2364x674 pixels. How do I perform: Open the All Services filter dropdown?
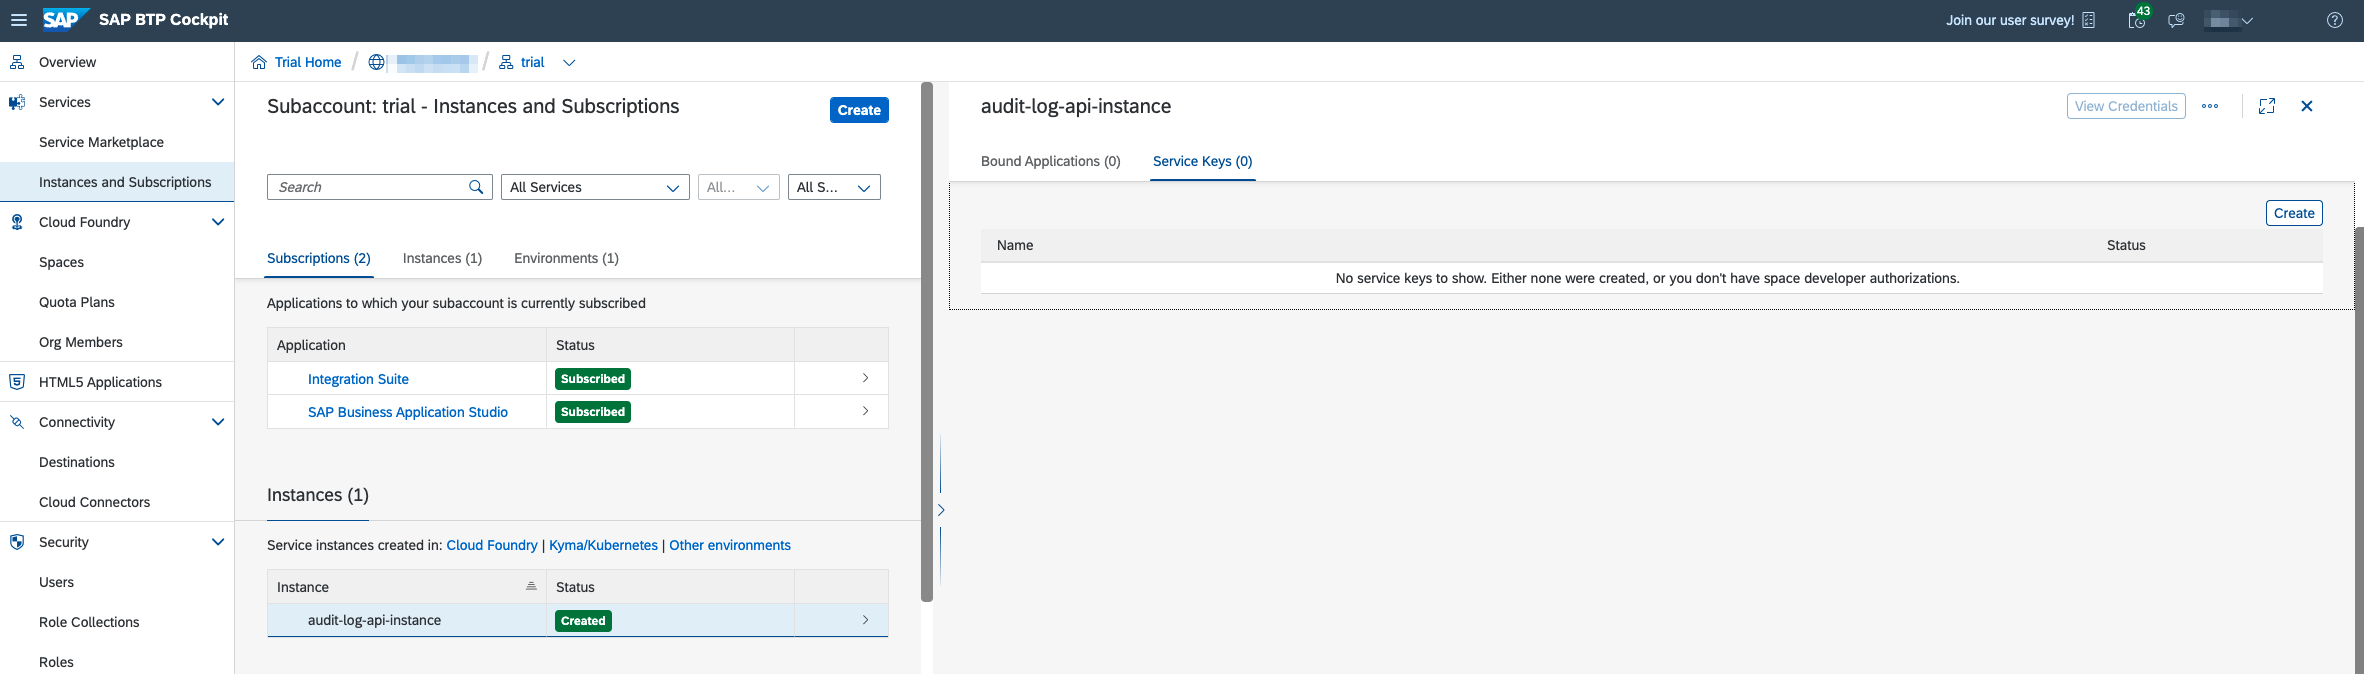point(594,187)
